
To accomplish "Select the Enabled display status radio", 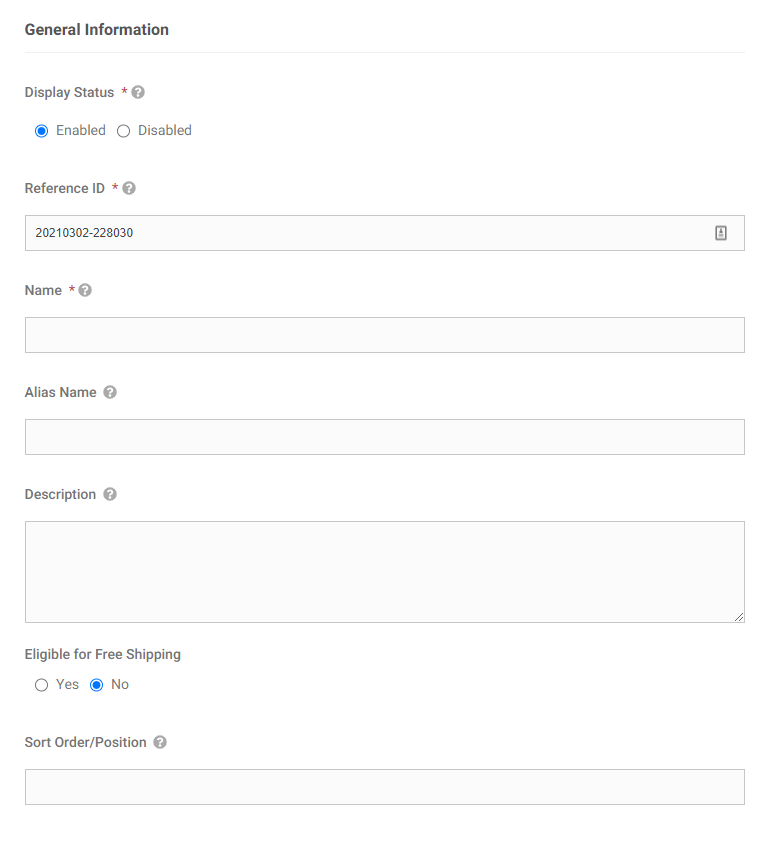I will (x=41, y=131).
